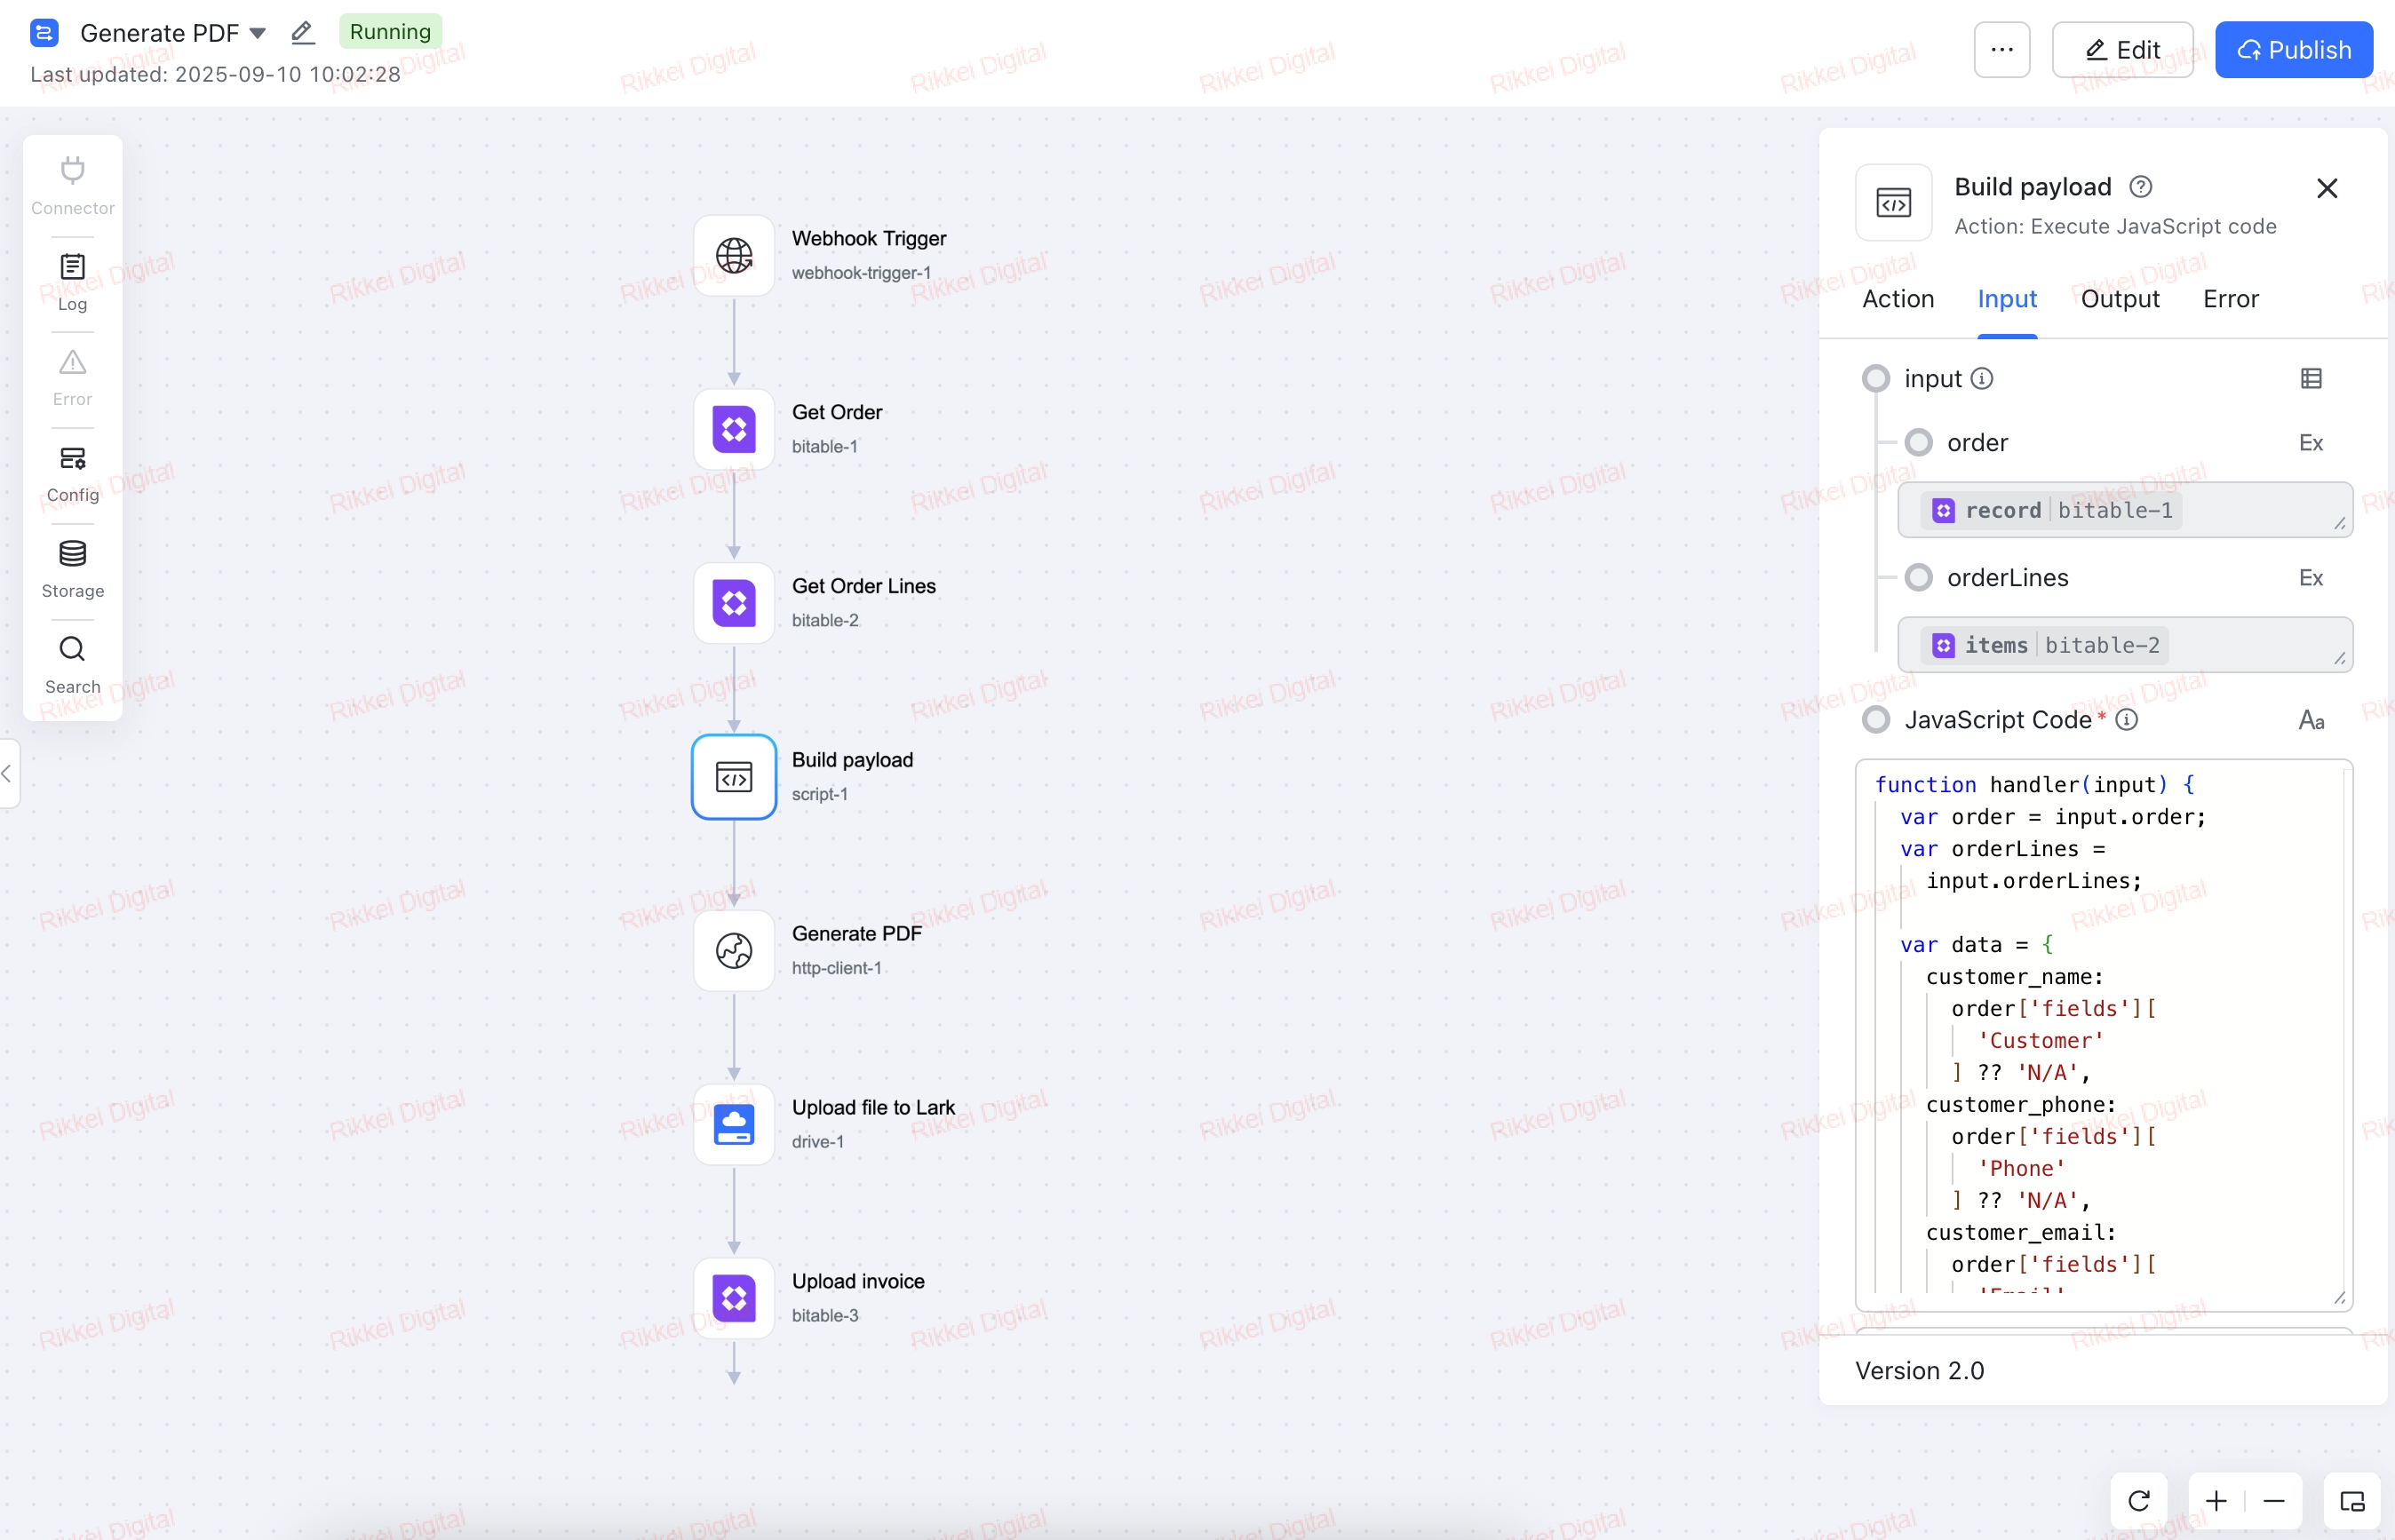The width and height of the screenshot is (2395, 1540).
Task: Switch to the Action tab
Action: point(1897,299)
